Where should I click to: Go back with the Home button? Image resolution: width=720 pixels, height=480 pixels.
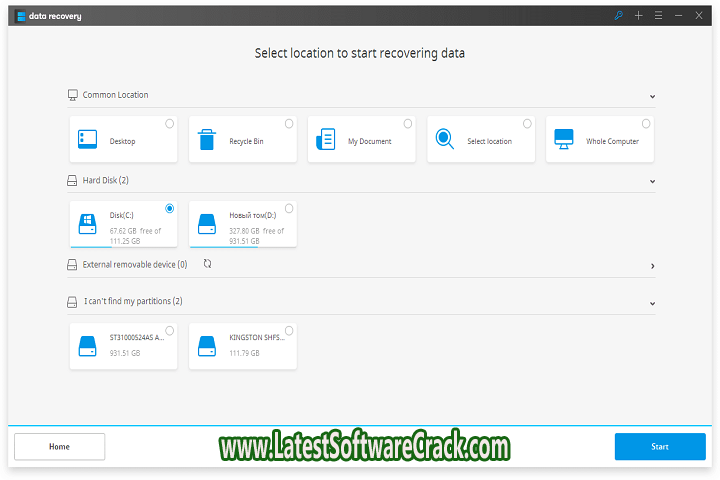(x=59, y=446)
